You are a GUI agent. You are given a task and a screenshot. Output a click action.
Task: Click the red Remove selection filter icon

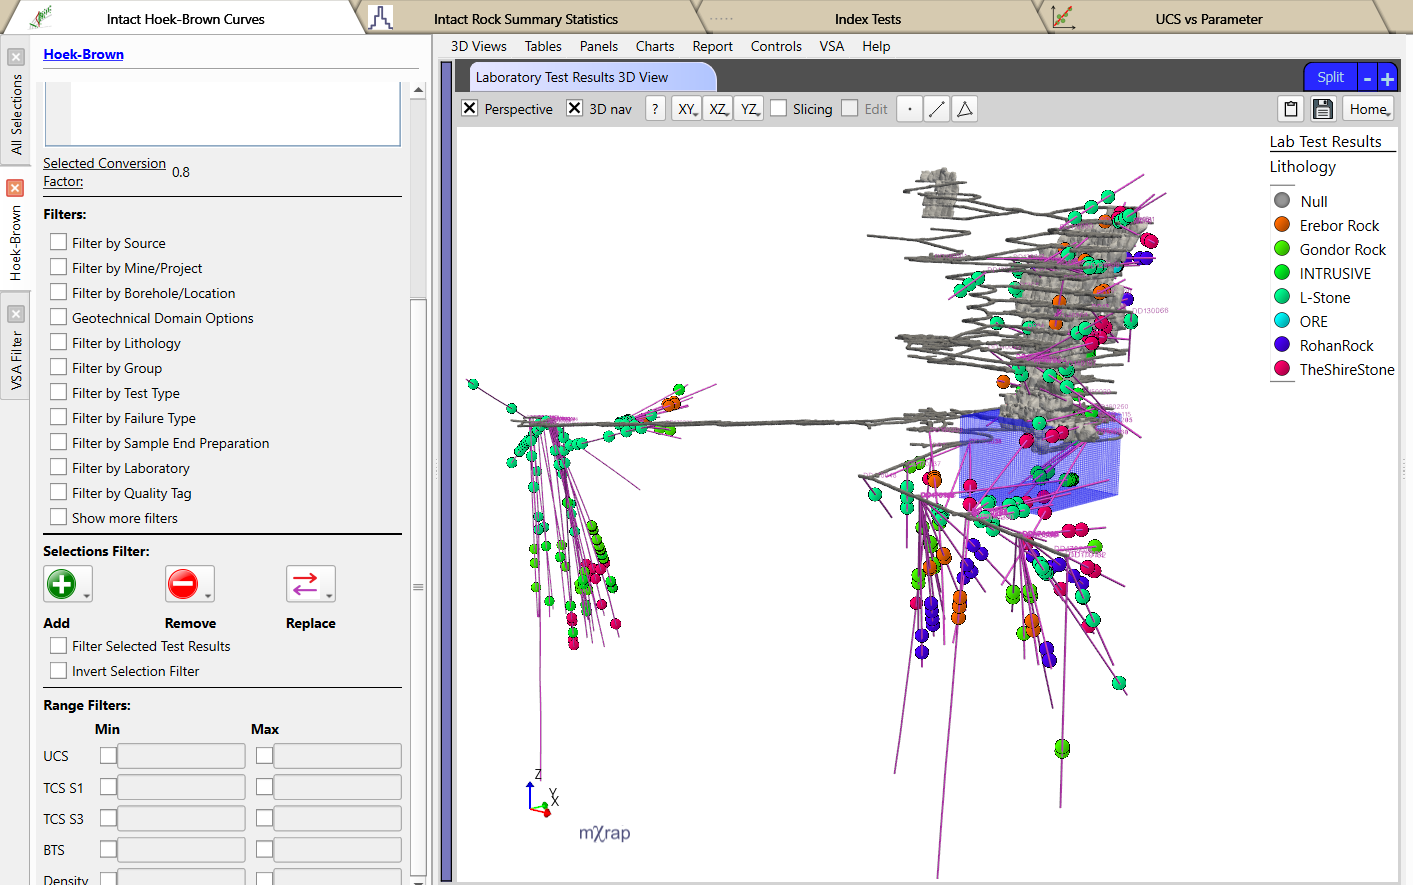pyautogui.click(x=183, y=584)
